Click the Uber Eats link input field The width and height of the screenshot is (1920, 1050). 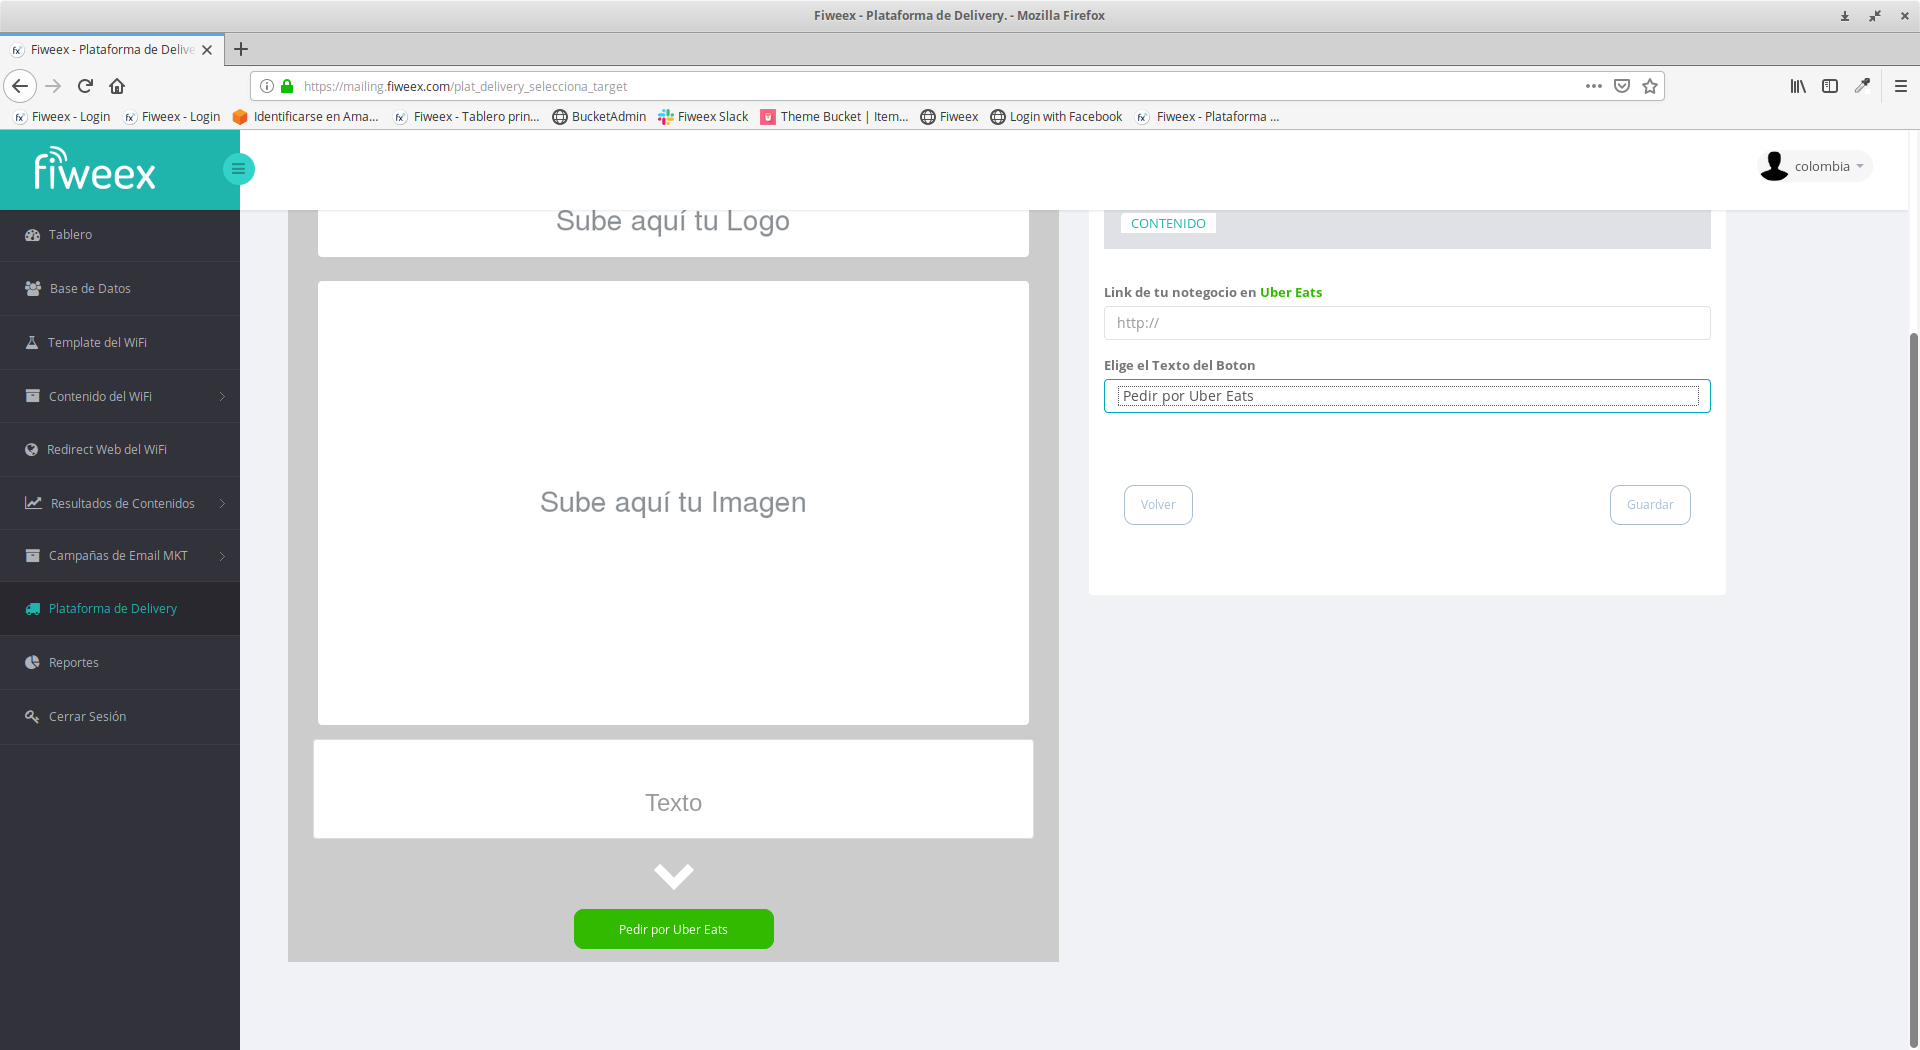[1406, 323]
